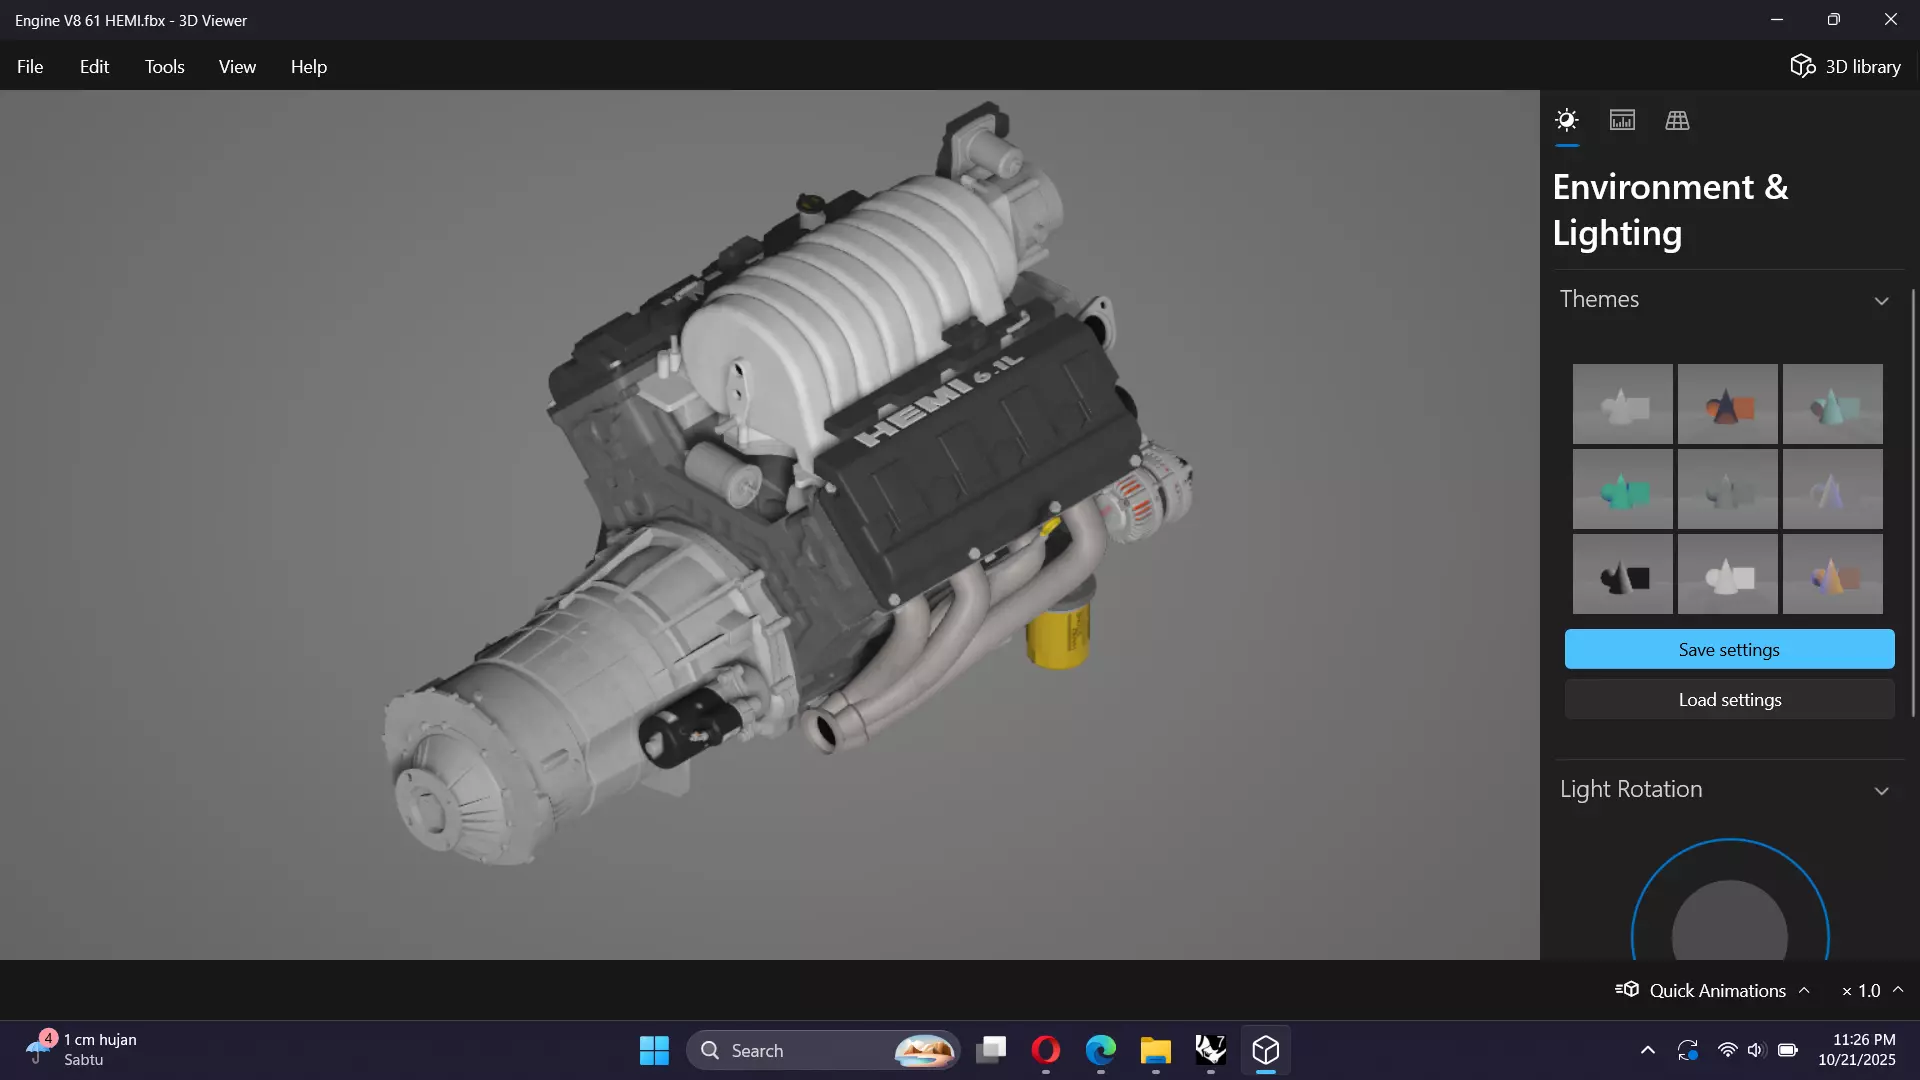Open the View menu
The width and height of the screenshot is (1920, 1080).
coord(237,66)
